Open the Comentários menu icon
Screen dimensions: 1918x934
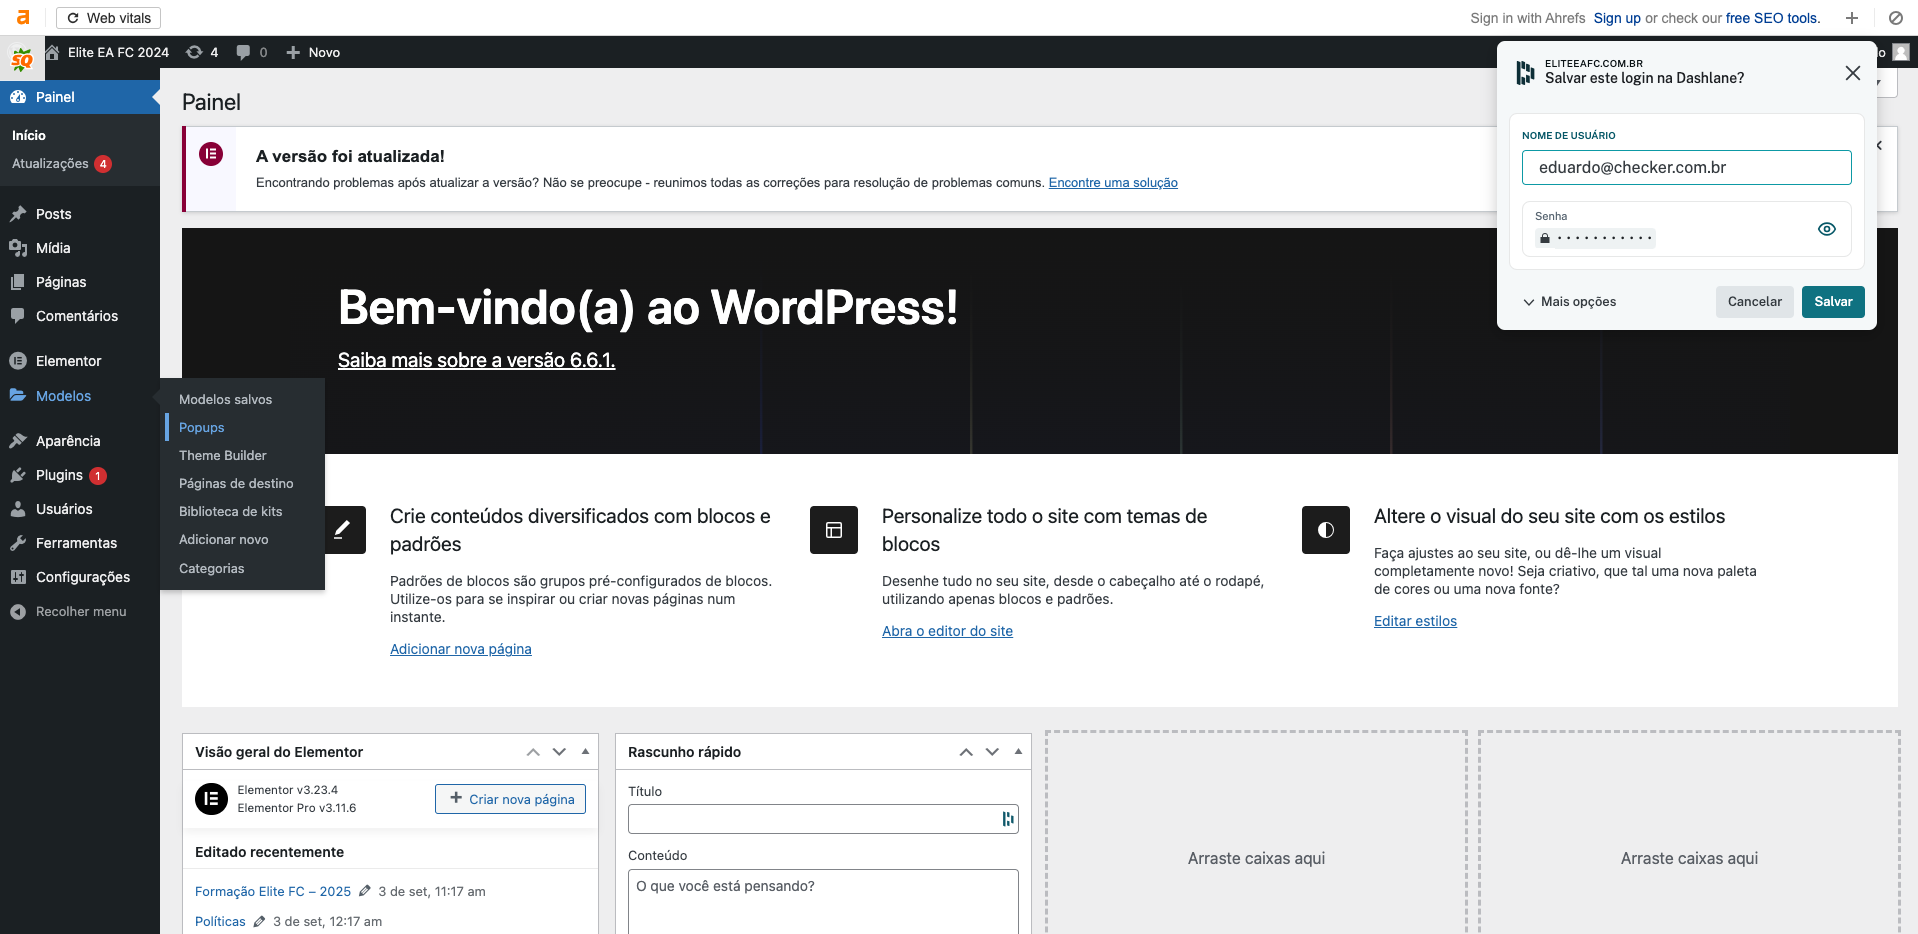18,316
